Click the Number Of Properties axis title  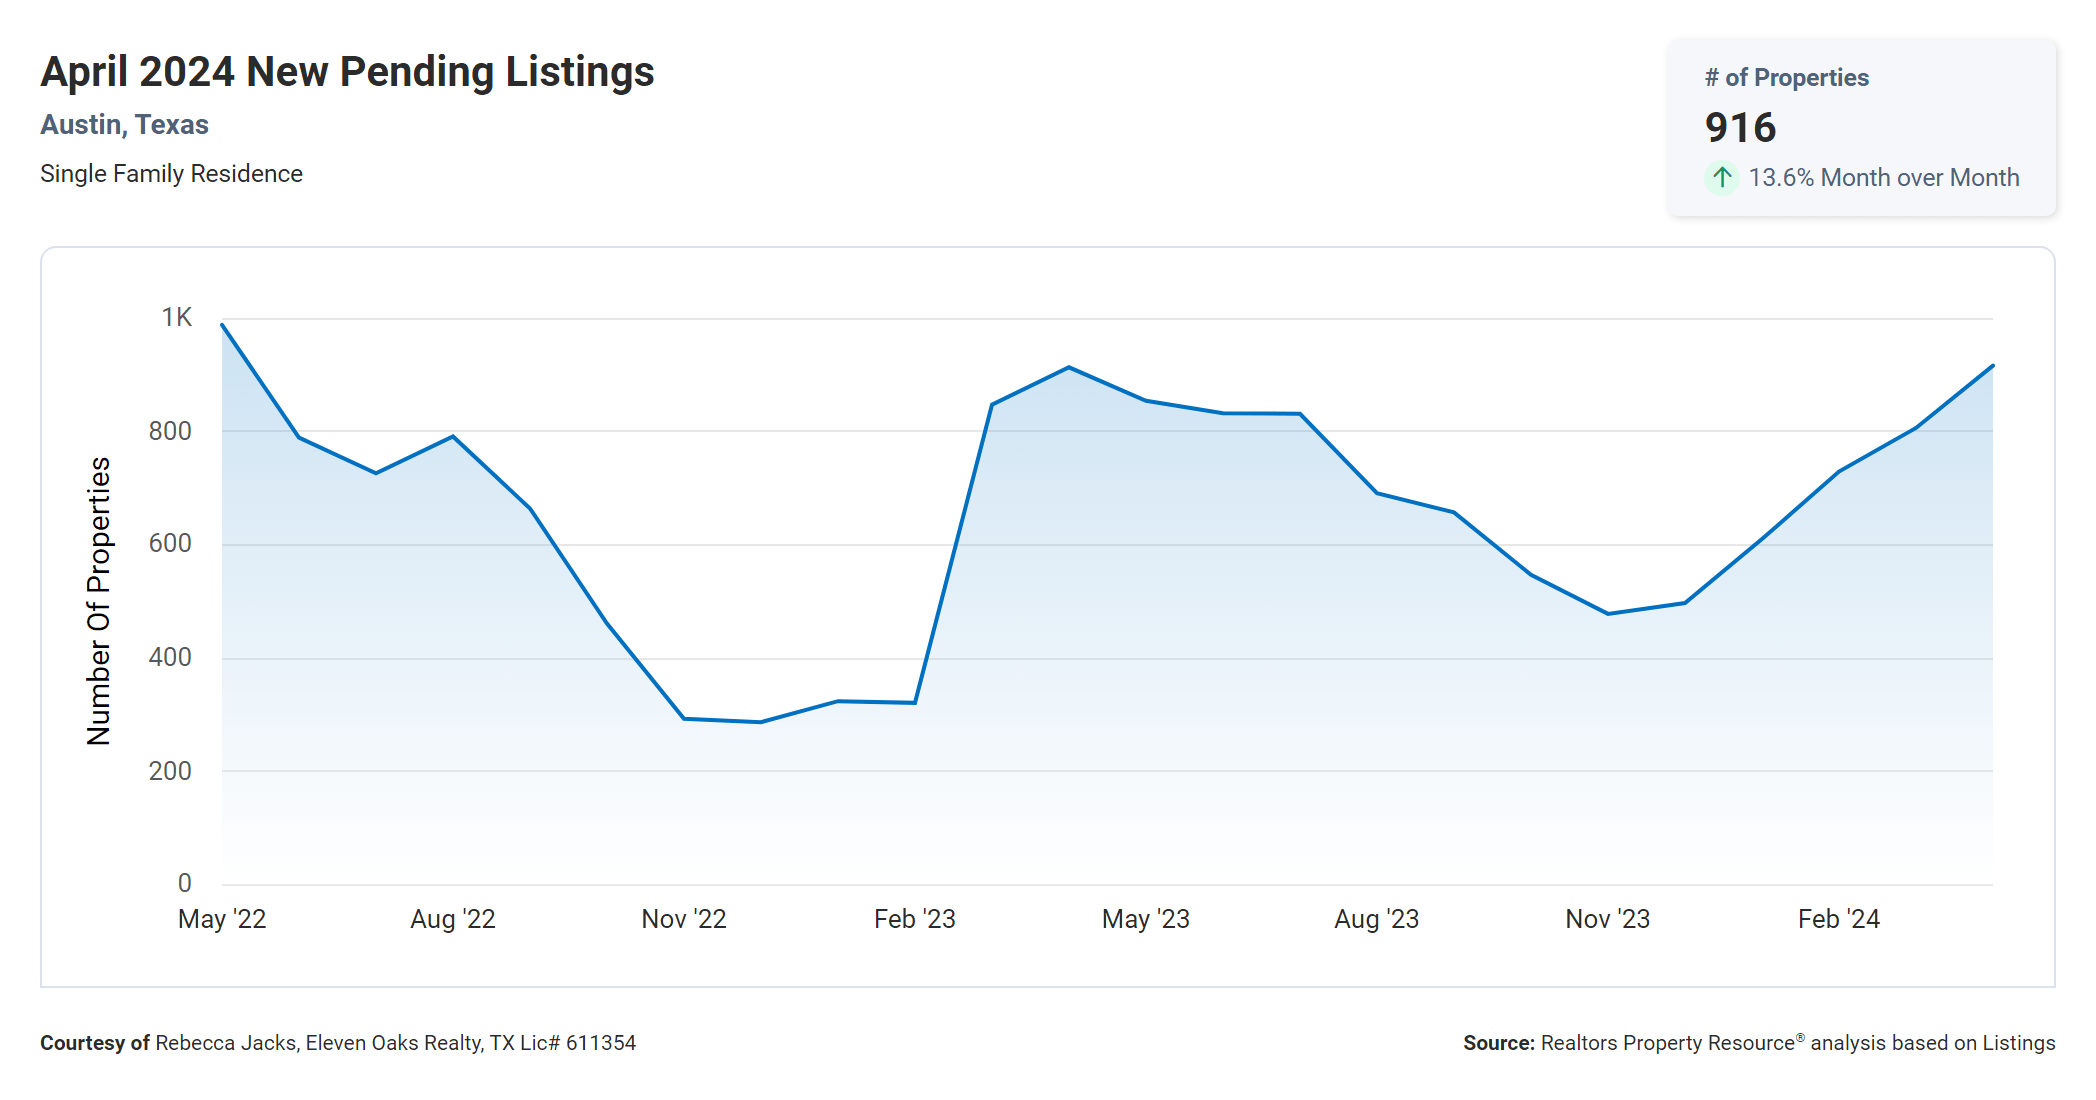coord(99,601)
